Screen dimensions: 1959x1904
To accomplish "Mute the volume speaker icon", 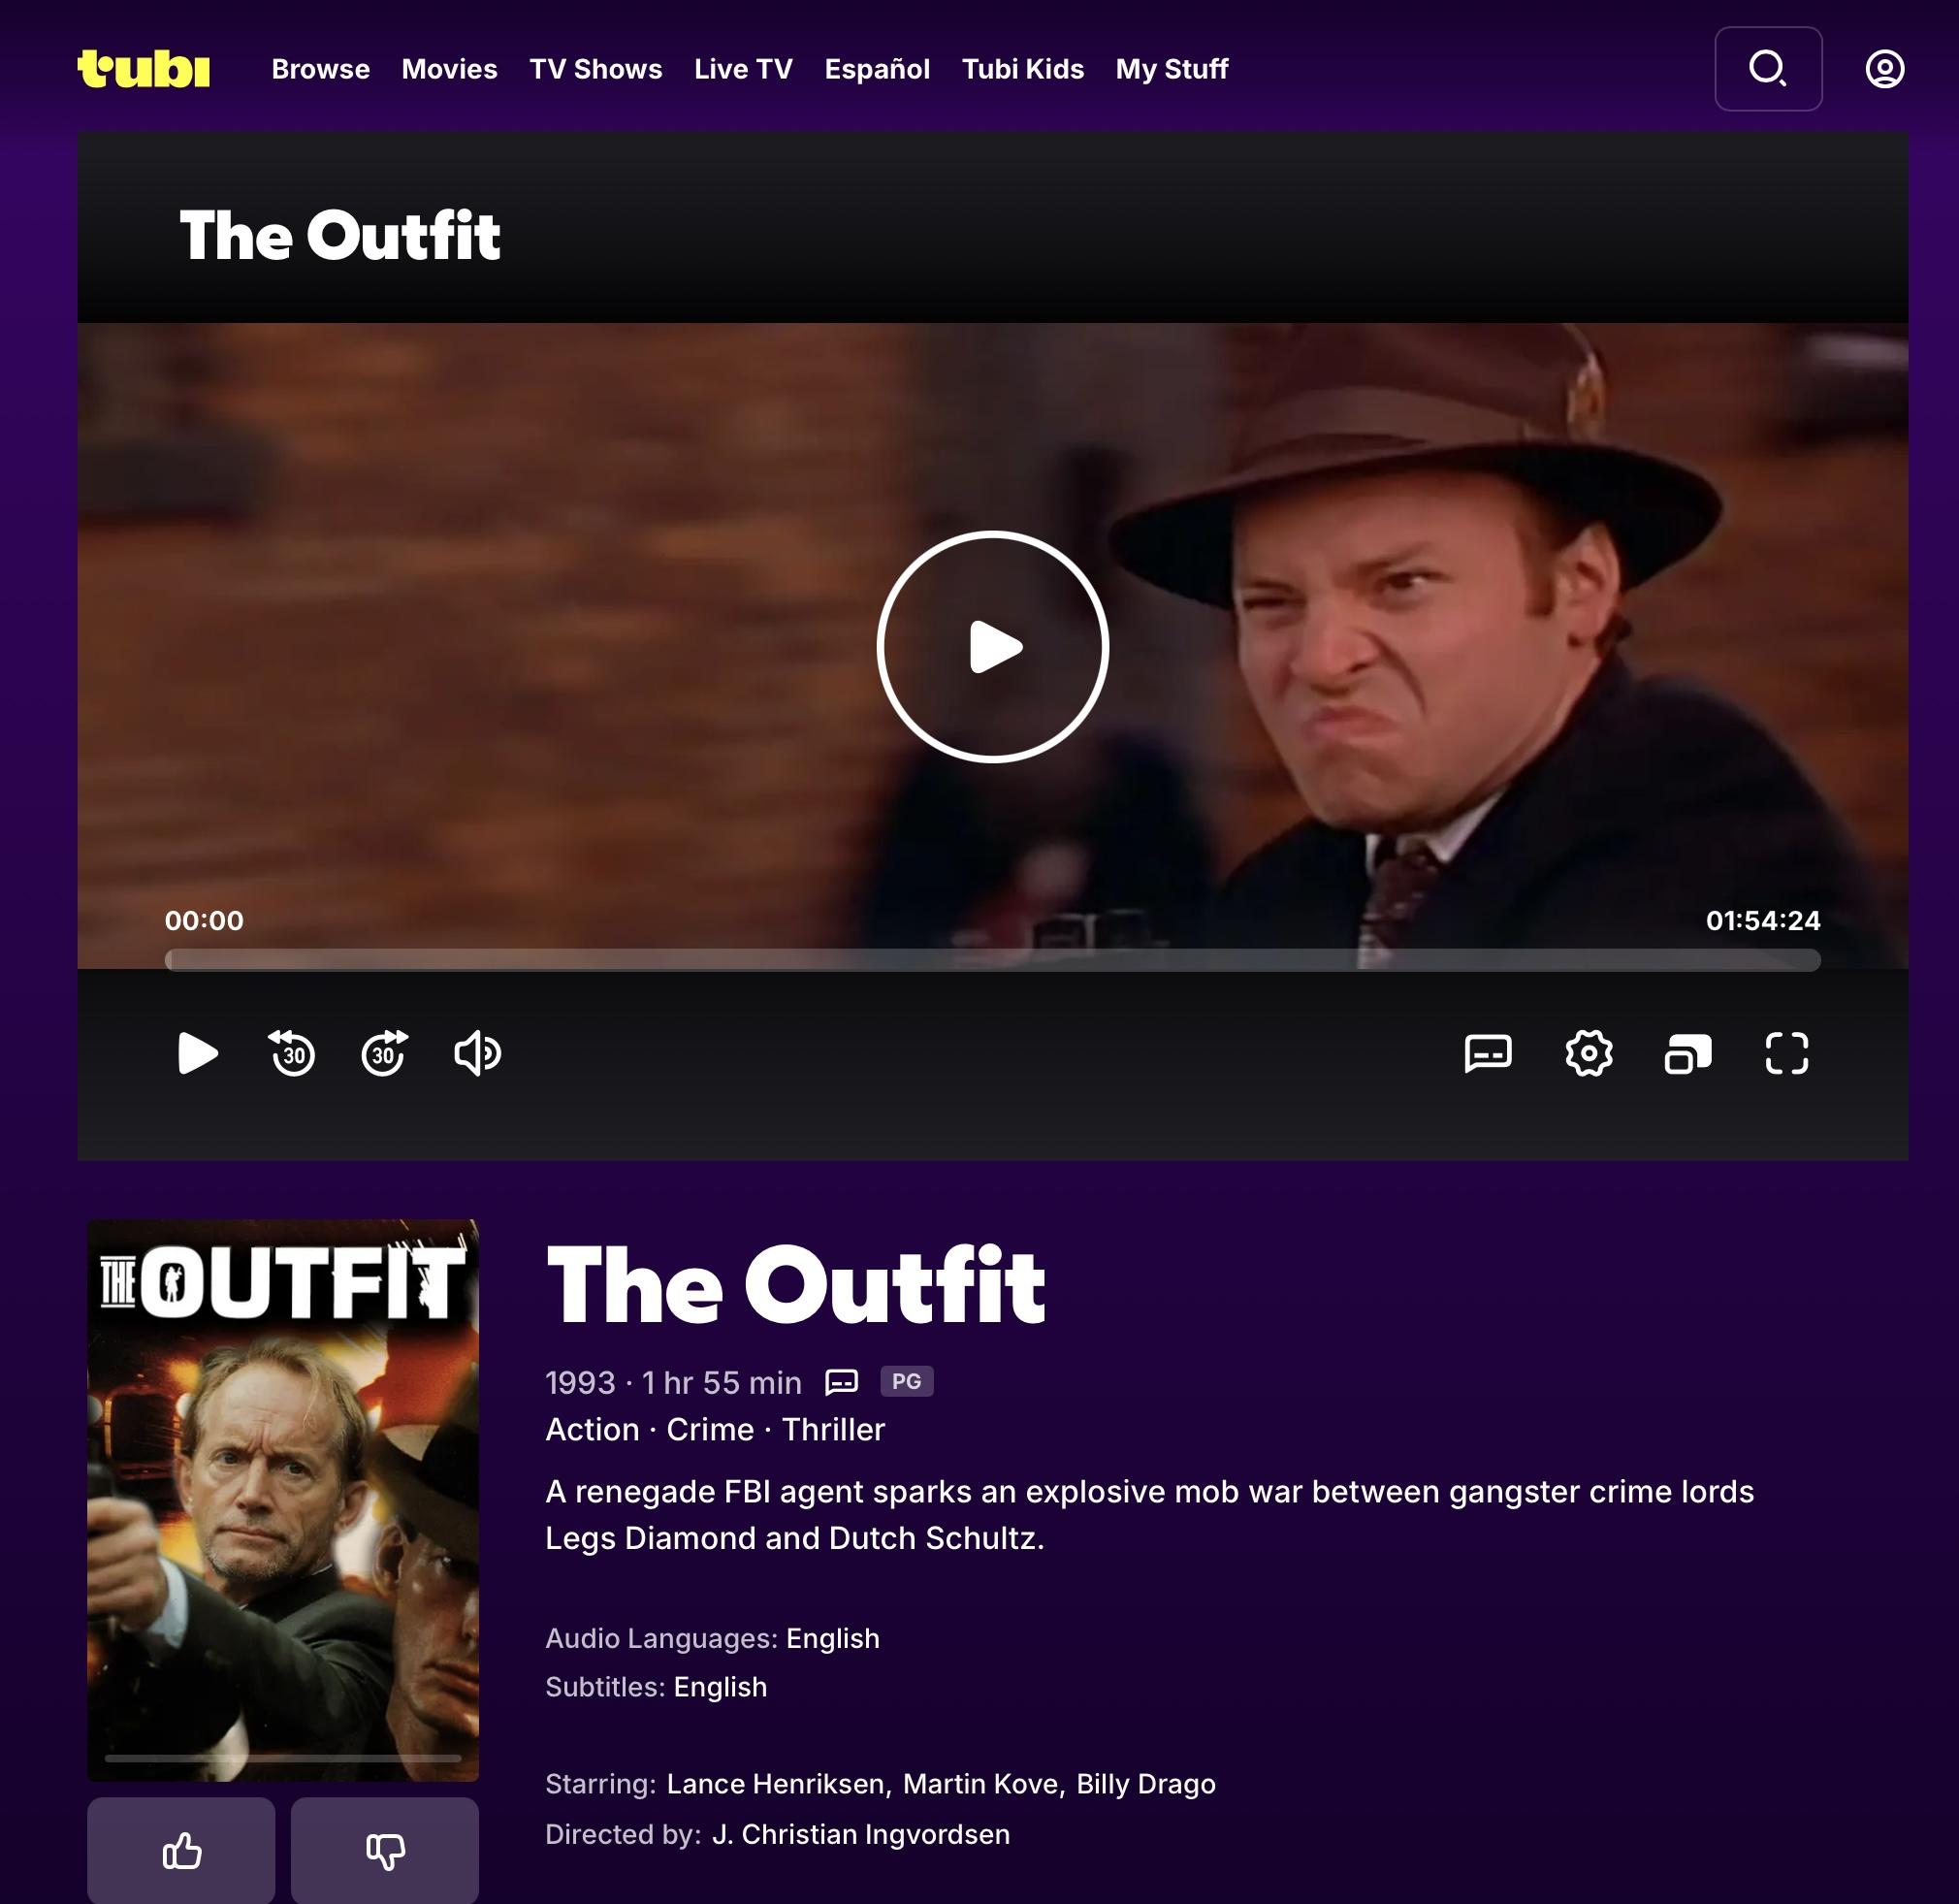I will tap(477, 1053).
